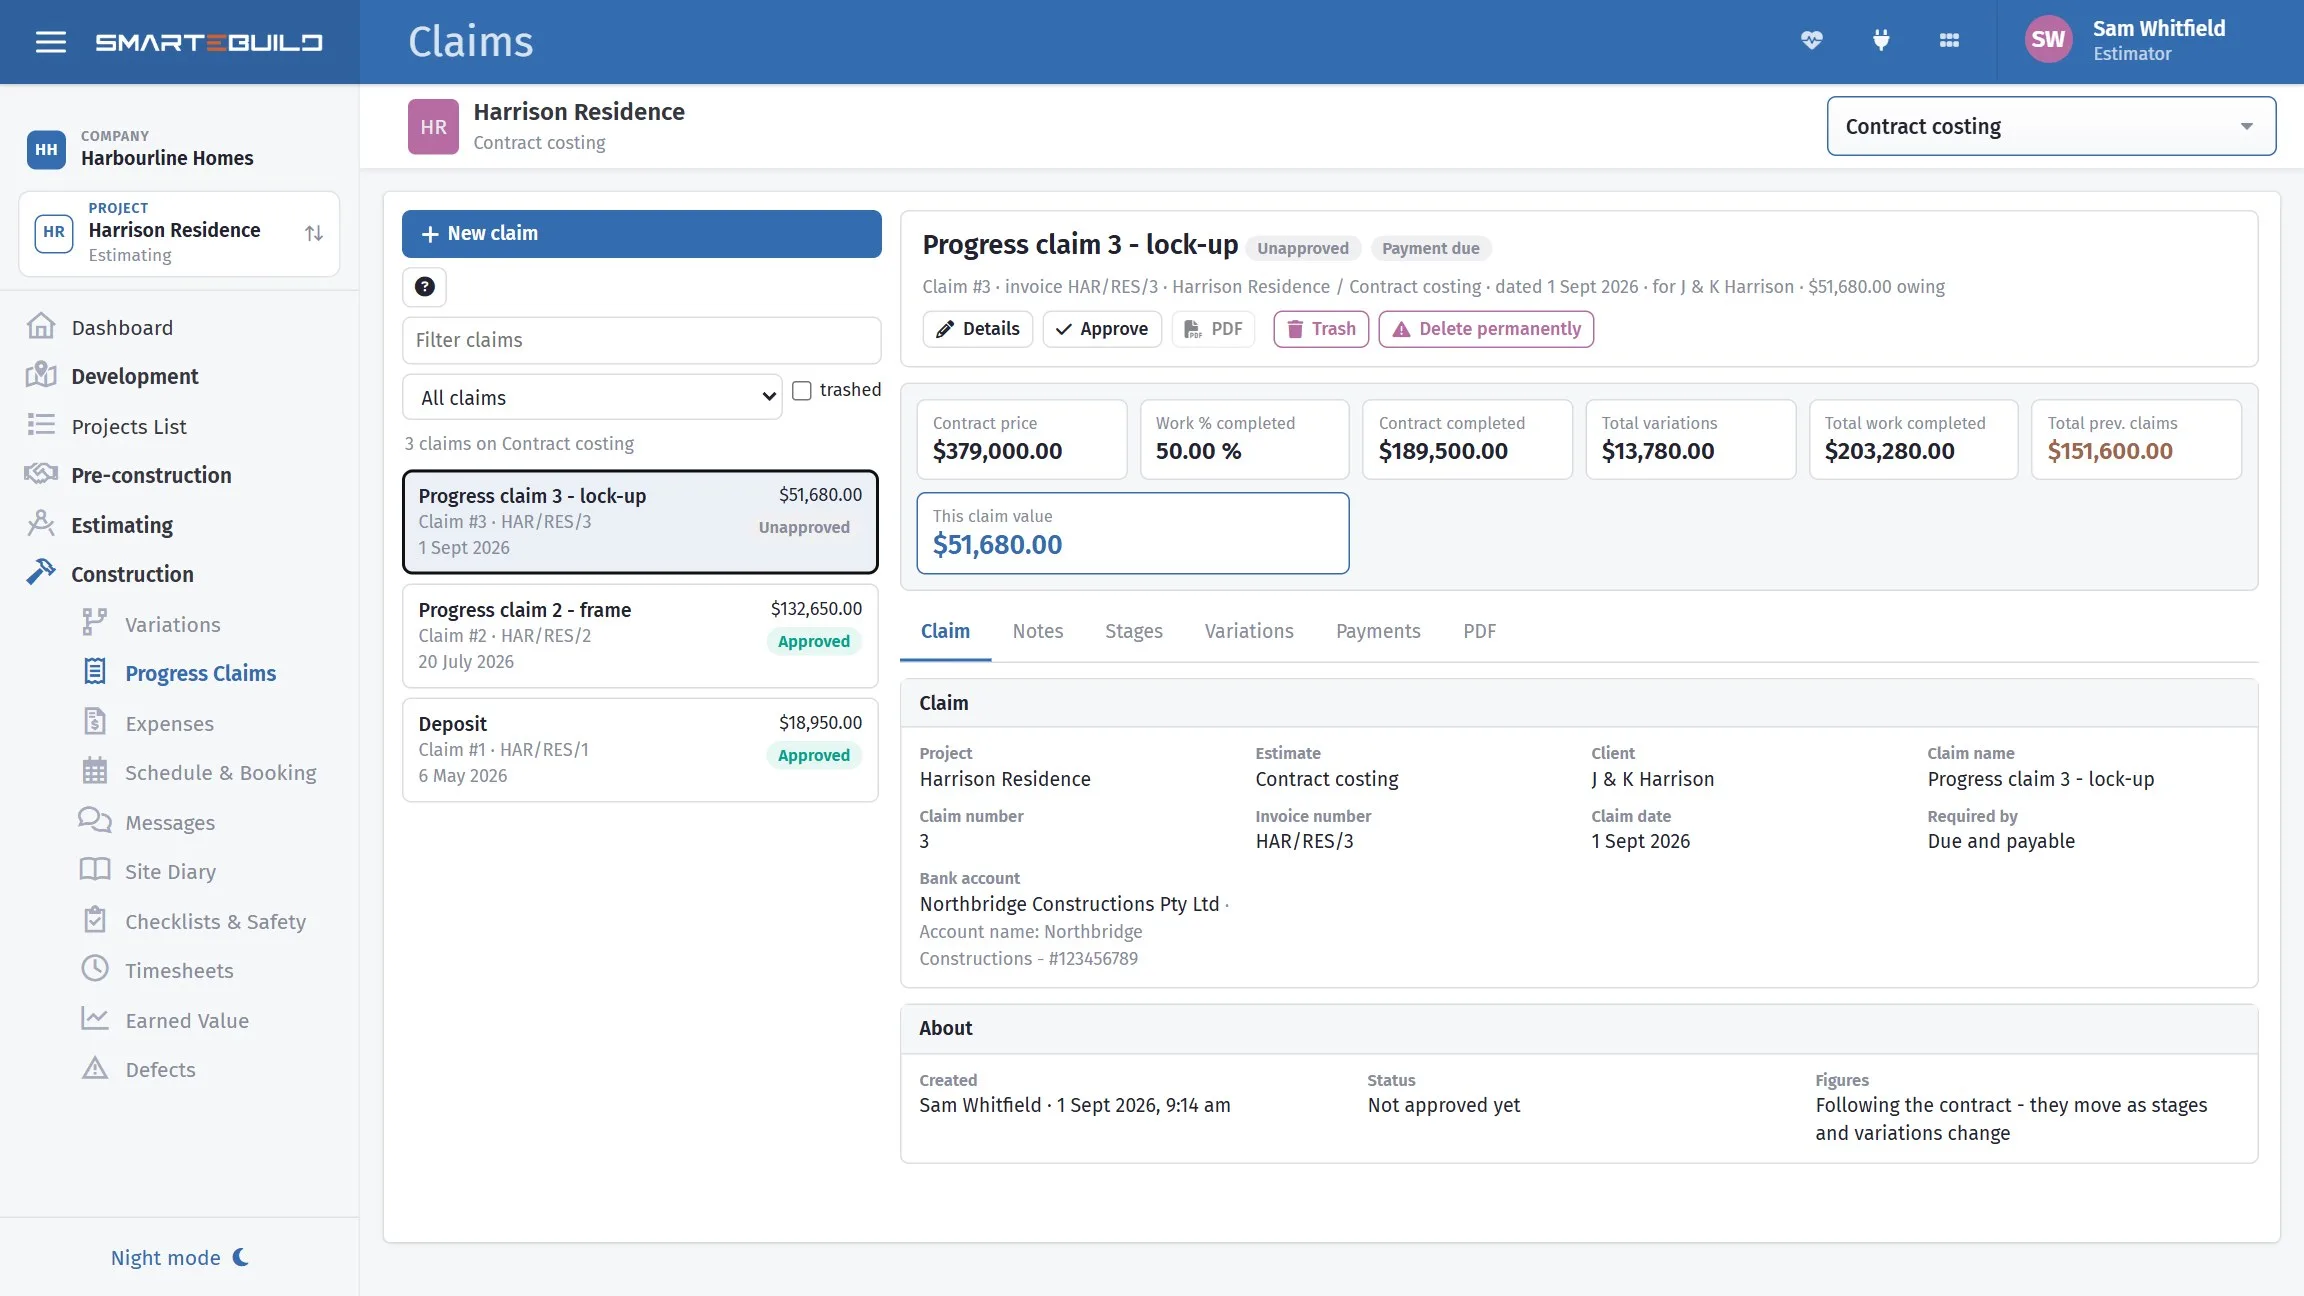Open Messages in the sidebar
Screen dimensions: 2304x1296
169,822
